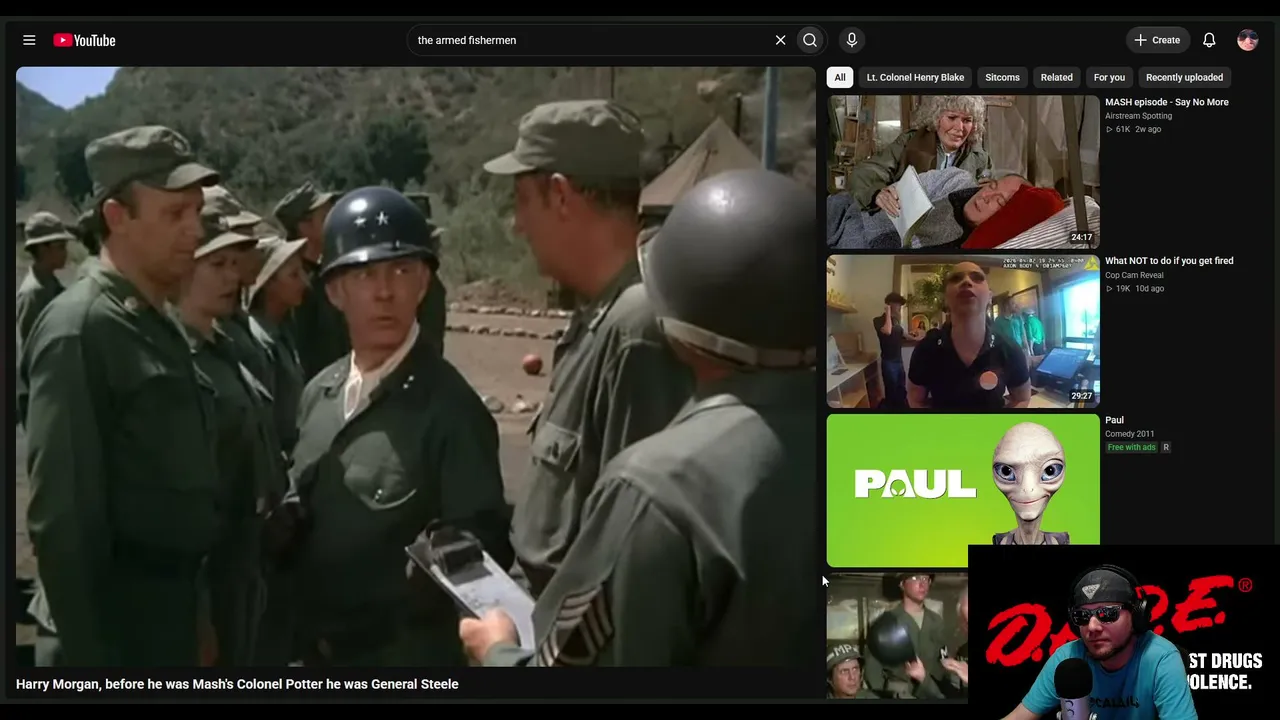Screen dimensions: 1280x720
Task: Click the 24:17 duration badge
Action: [x=1082, y=238]
